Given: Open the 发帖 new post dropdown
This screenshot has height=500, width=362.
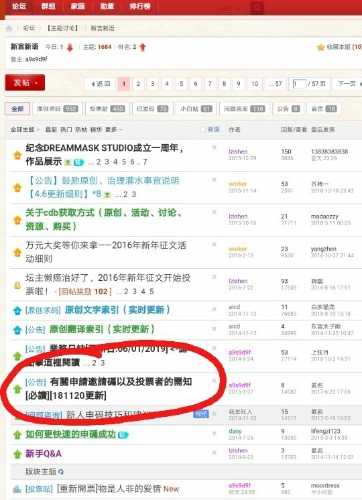Looking at the screenshot, I should [25, 82].
